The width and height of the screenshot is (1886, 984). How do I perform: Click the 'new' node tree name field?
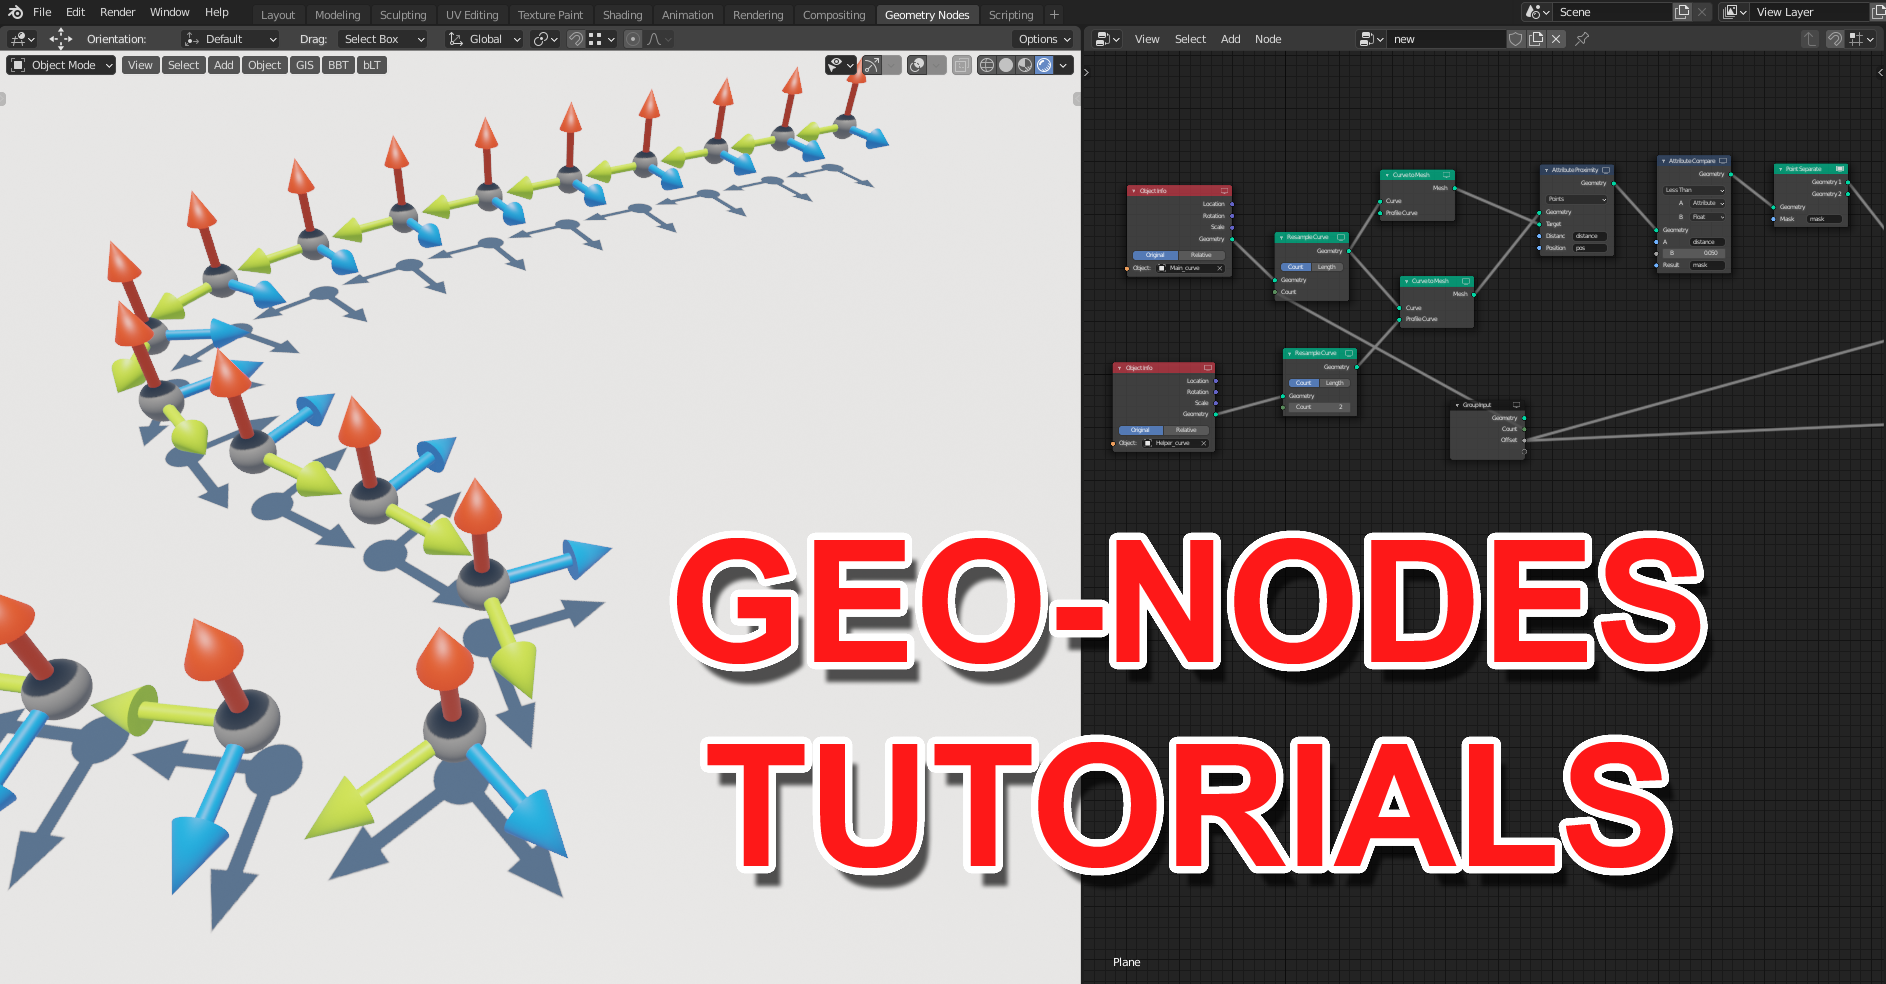(x=1446, y=39)
